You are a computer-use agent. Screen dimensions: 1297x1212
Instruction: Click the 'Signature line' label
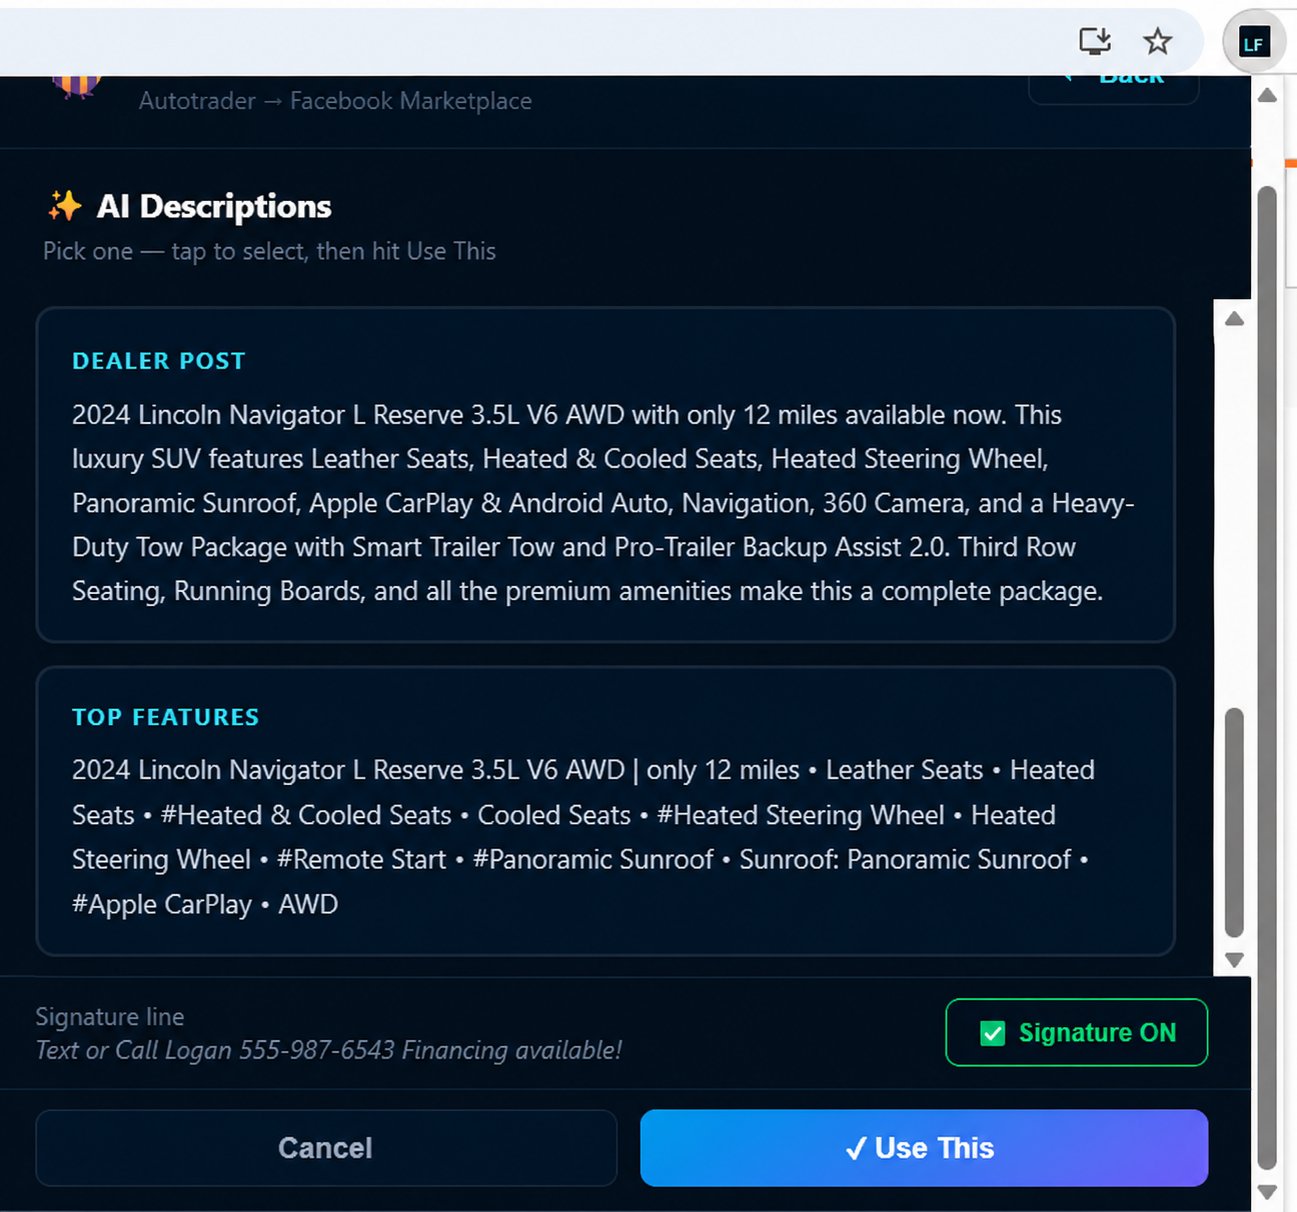tap(110, 1017)
